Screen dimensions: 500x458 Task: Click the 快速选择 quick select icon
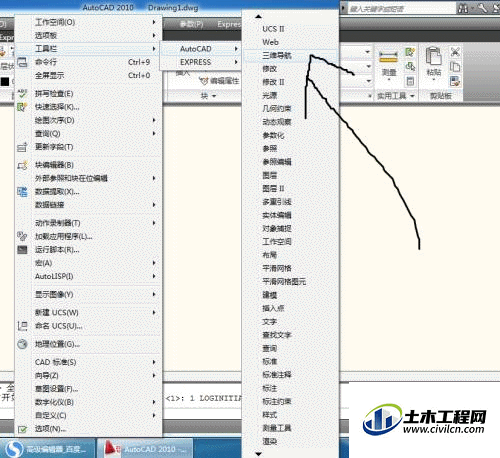click(22, 107)
